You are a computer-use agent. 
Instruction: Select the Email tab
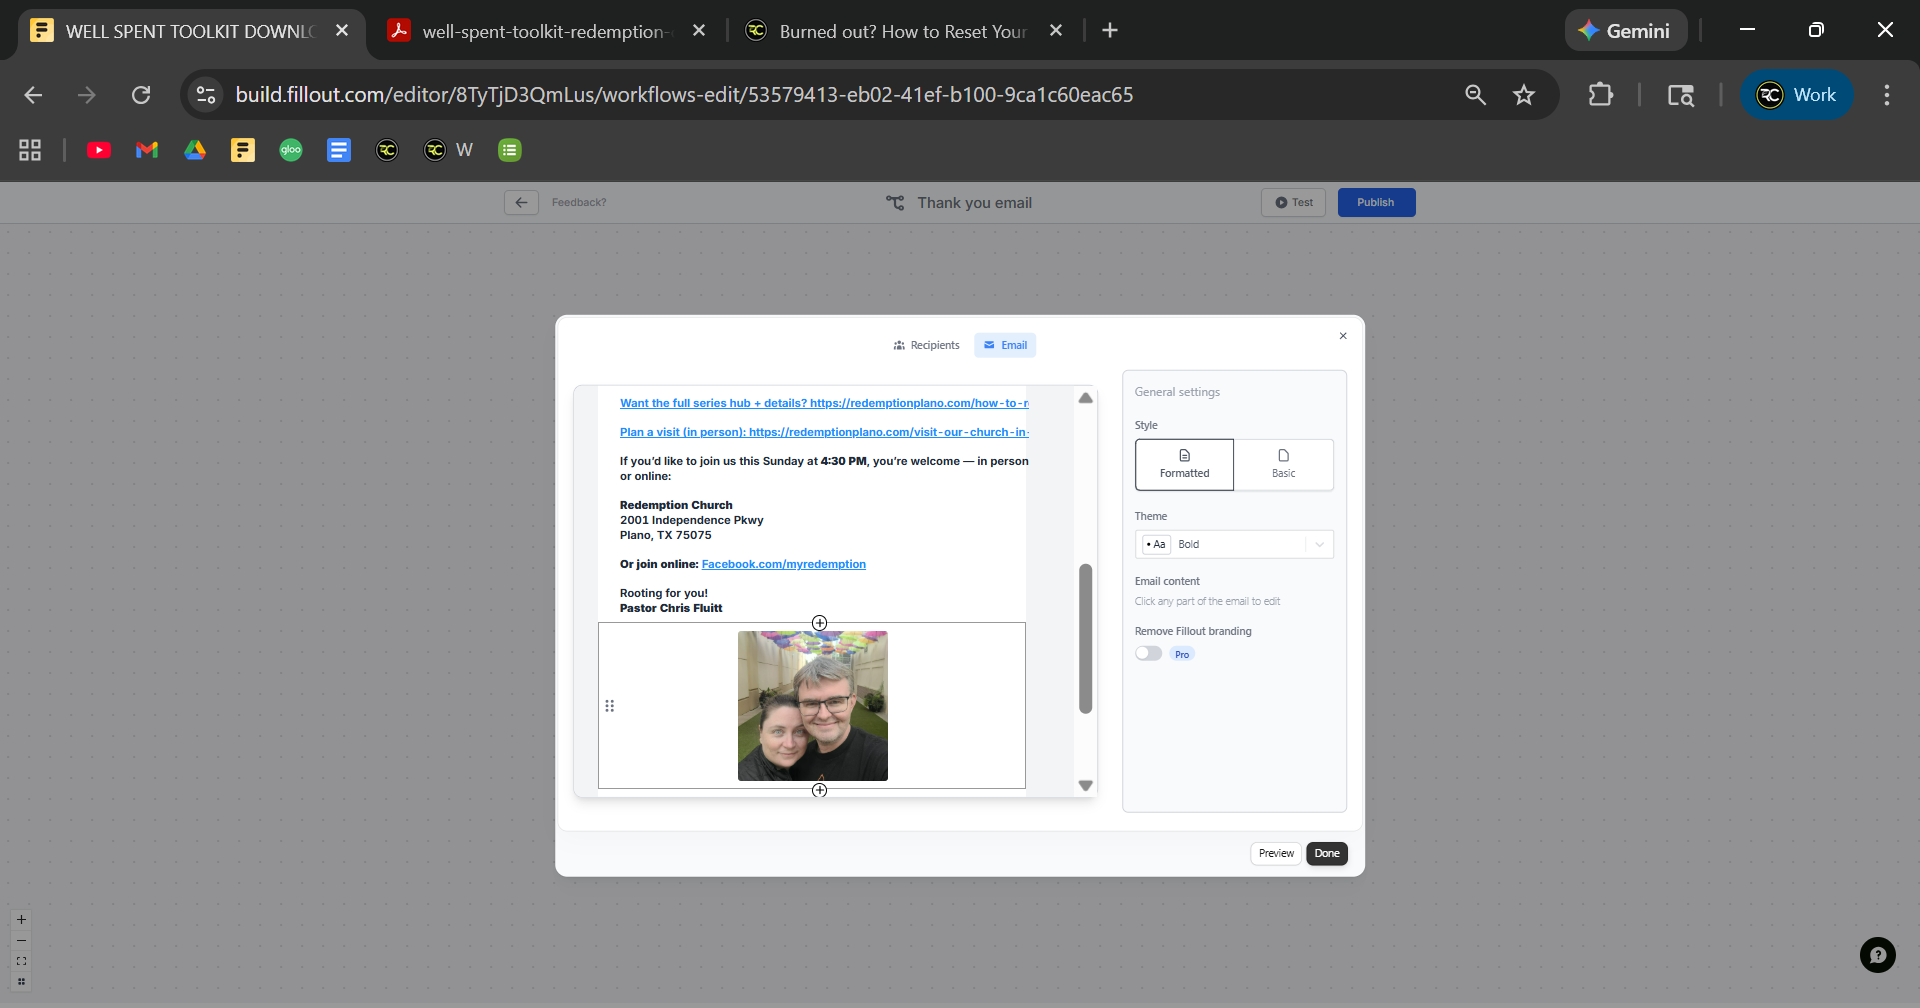[x=1005, y=345]
